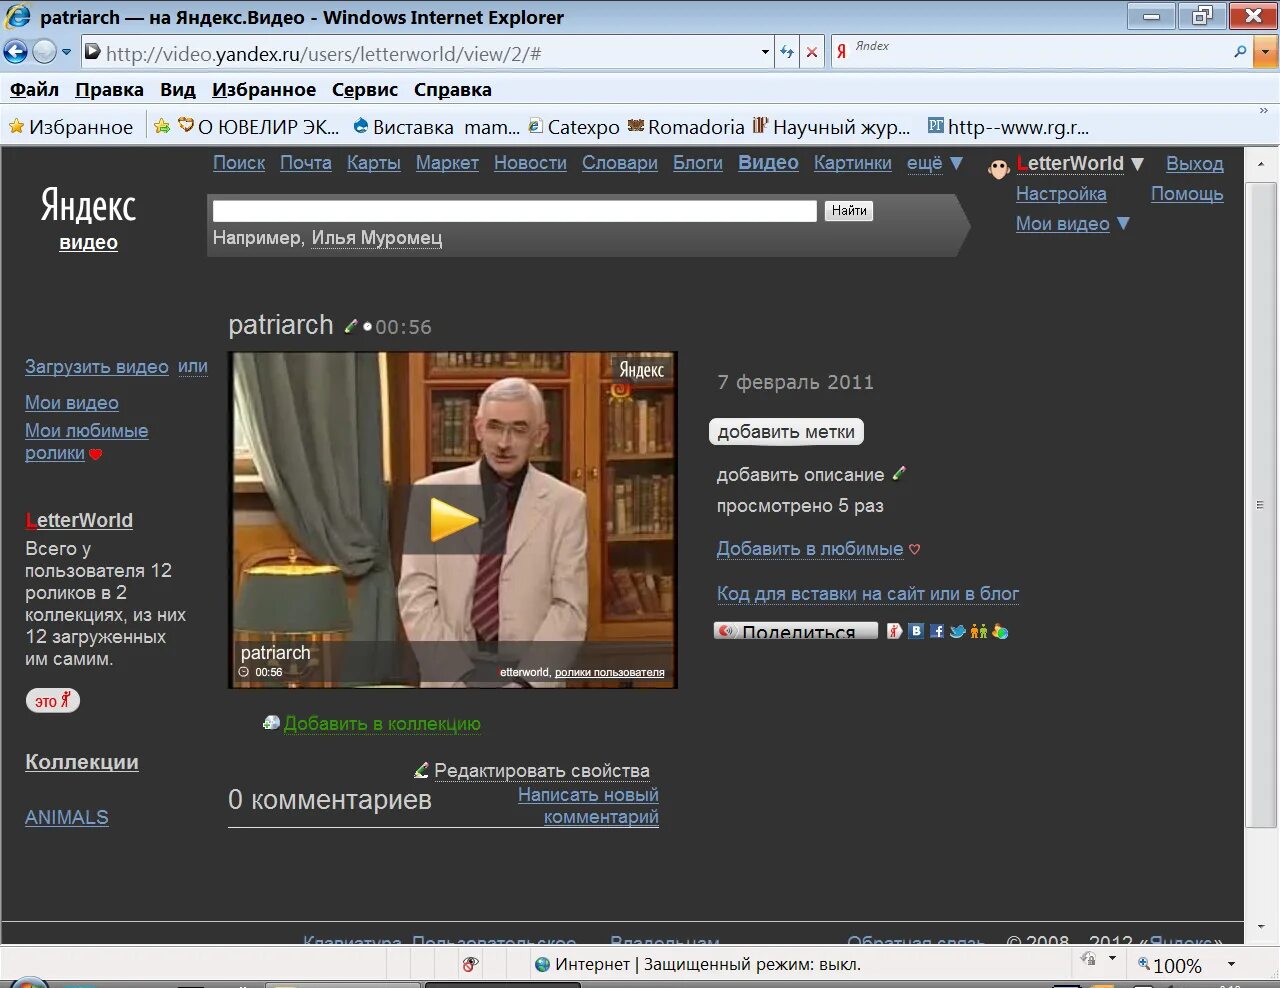The image size is (1280, 988).
Task: Focus the browser address bar
Action: coord(430,53)
